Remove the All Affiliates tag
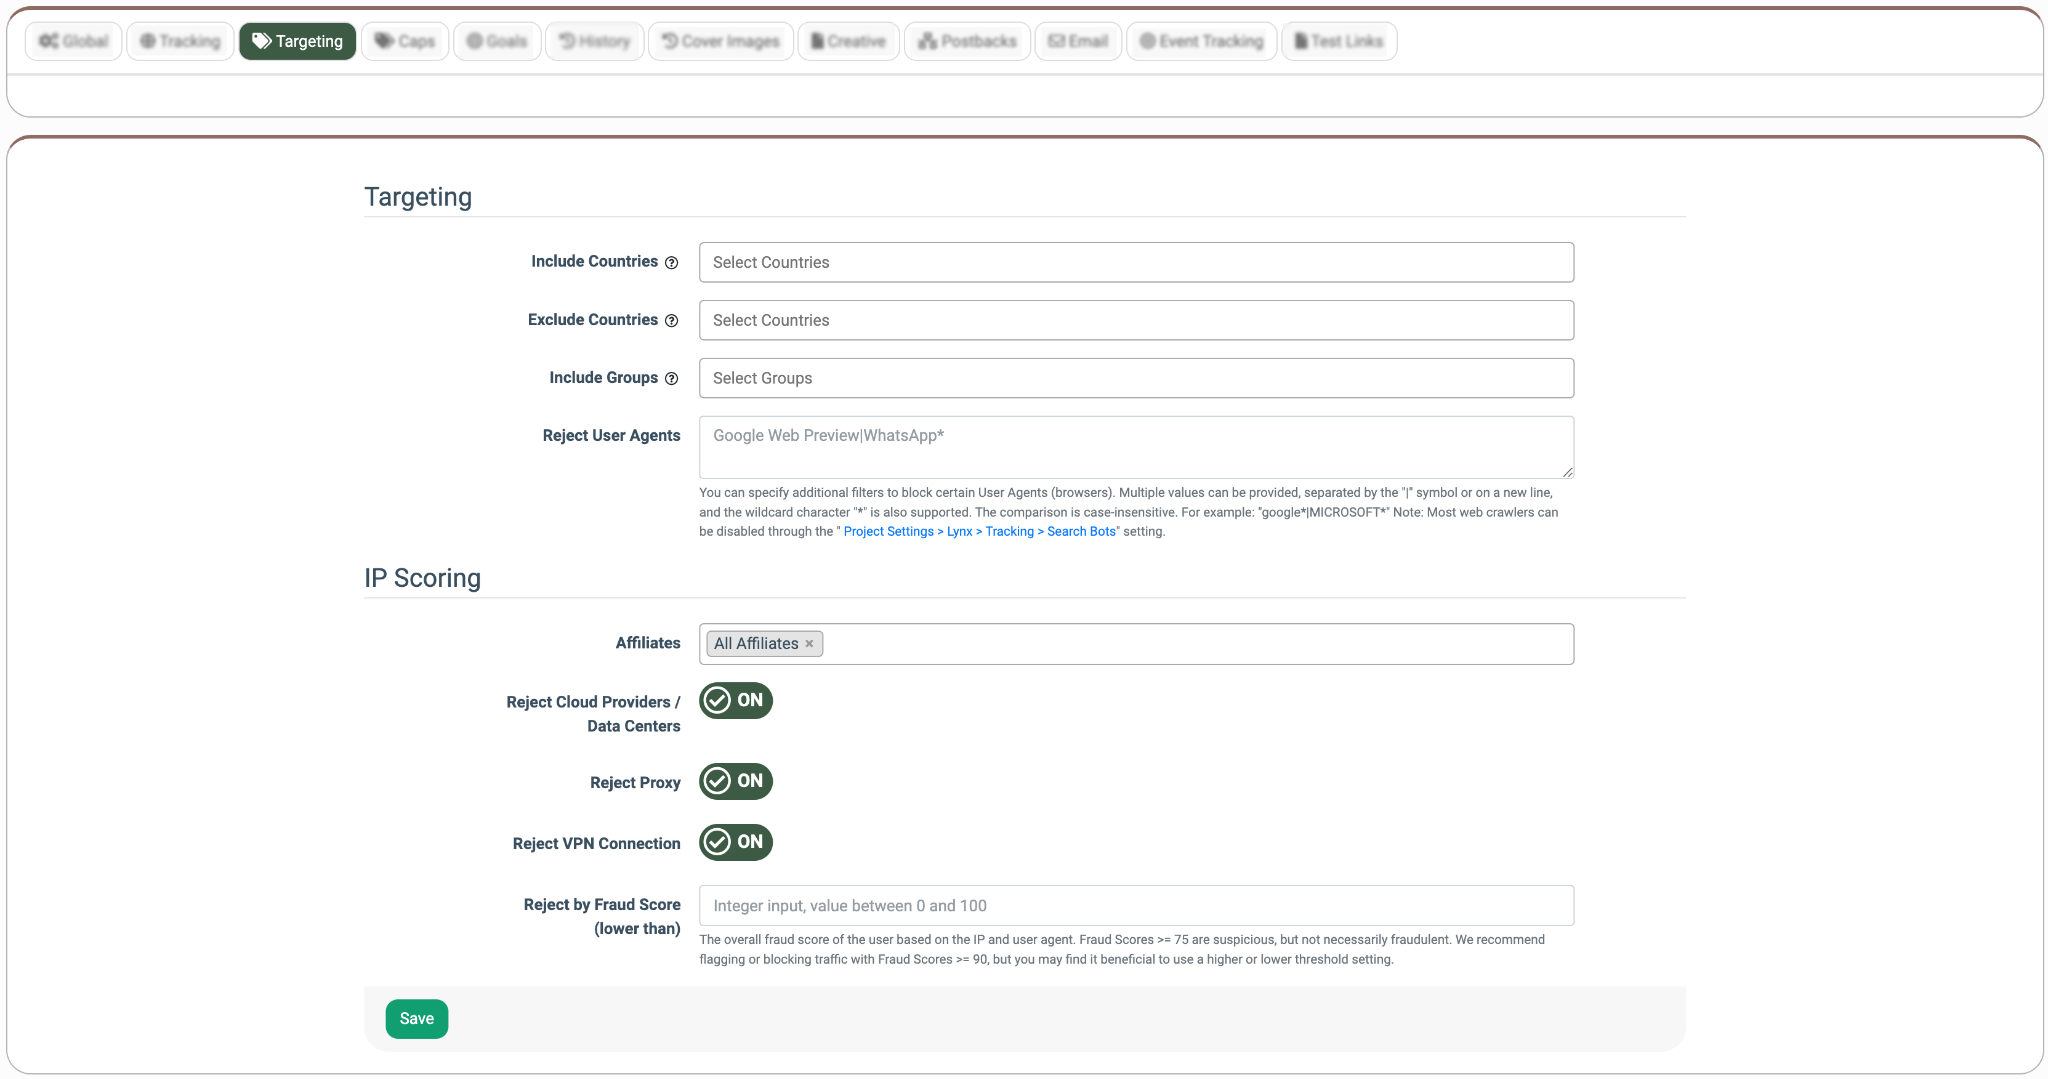Viewport: 2048px width, 1079px height. coord(809,644)
